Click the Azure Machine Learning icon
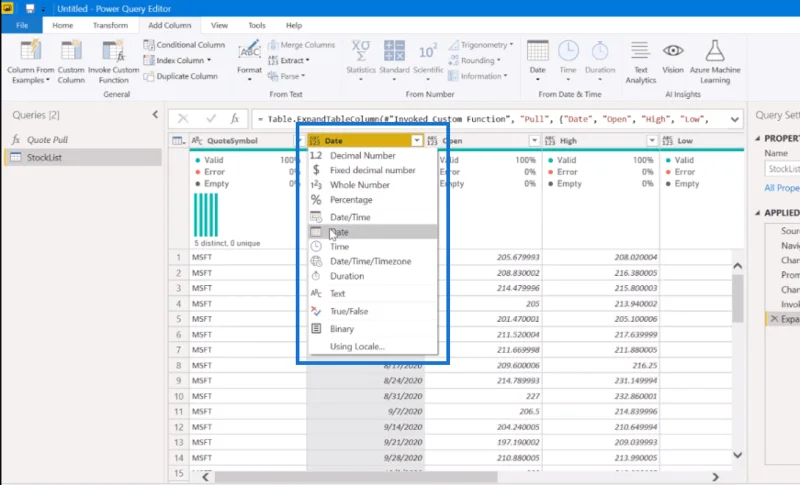The height and width of the screenshot is (485, 800). (715, 51)
